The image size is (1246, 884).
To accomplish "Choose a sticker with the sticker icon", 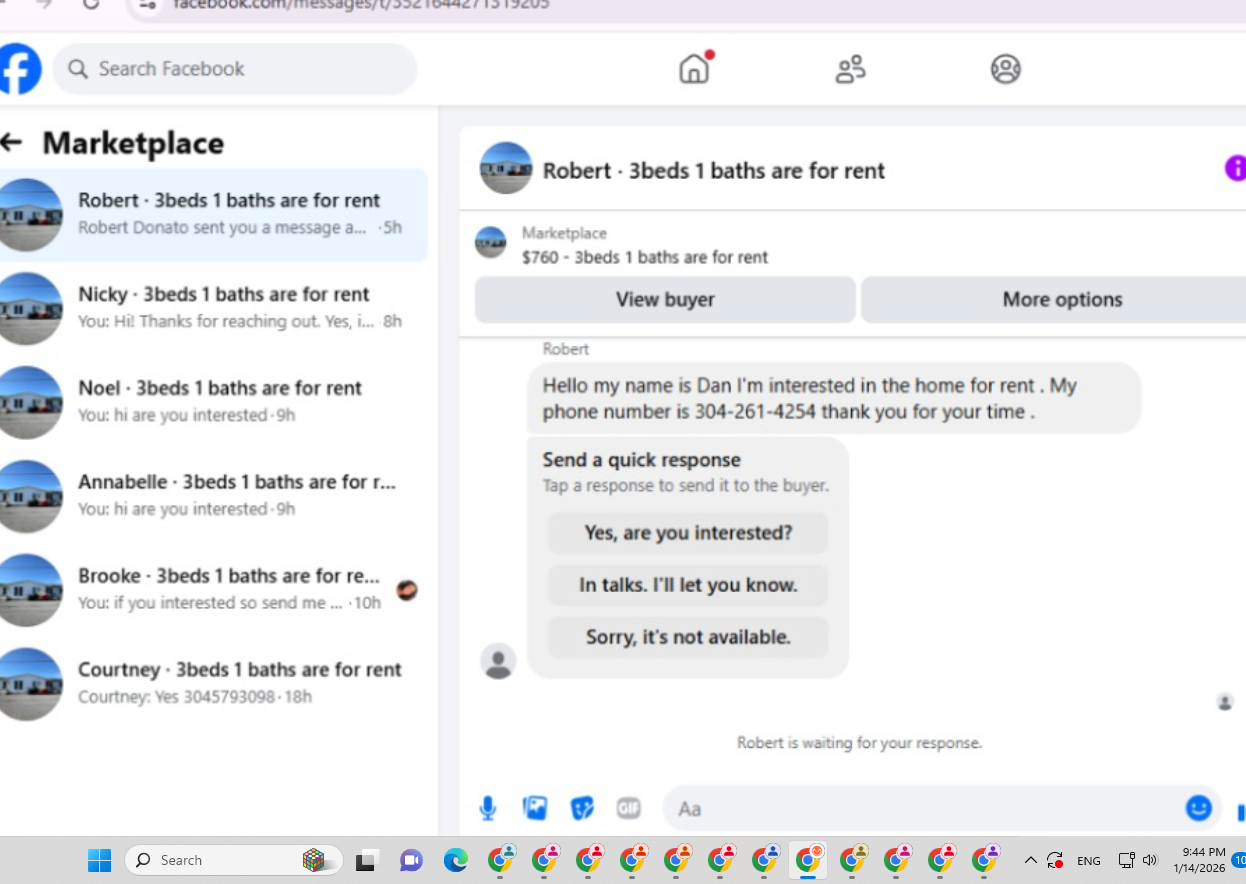I will (x=582, y=808).
